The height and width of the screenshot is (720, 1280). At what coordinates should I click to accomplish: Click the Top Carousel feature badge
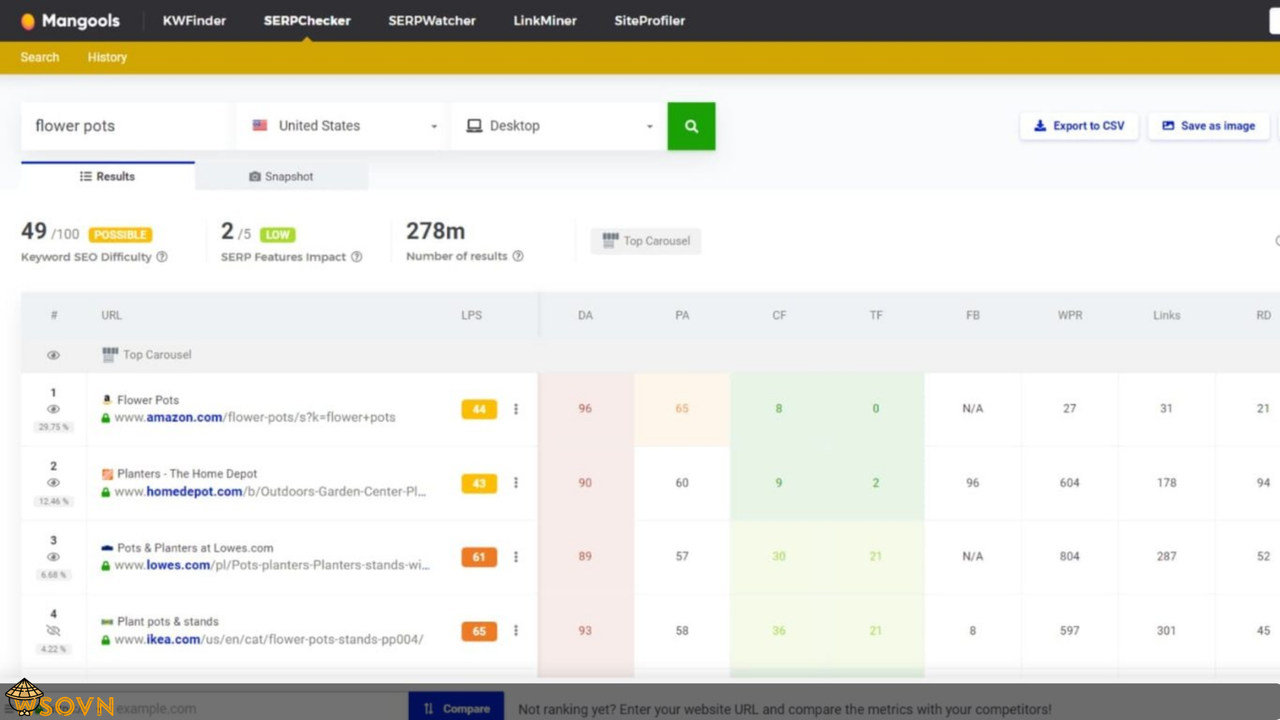[646, 241]
